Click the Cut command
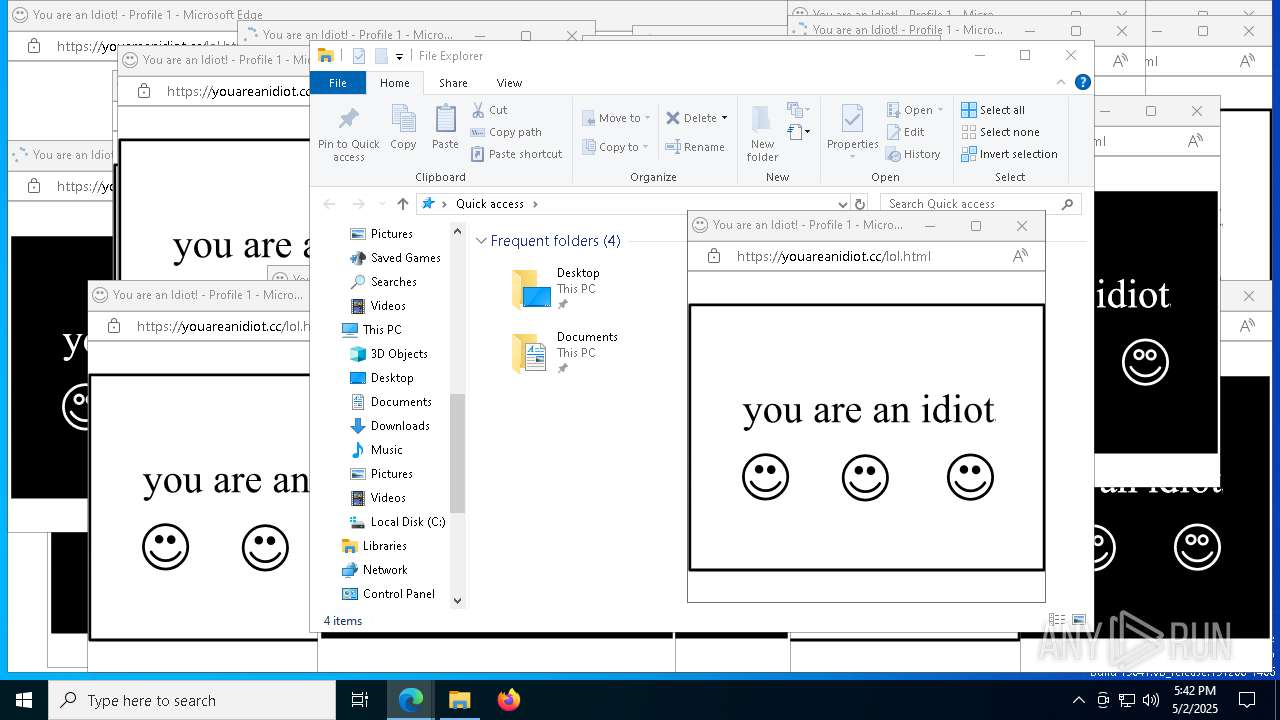Viewport: 1280px width, 720px height. click(x=489, y=110)
